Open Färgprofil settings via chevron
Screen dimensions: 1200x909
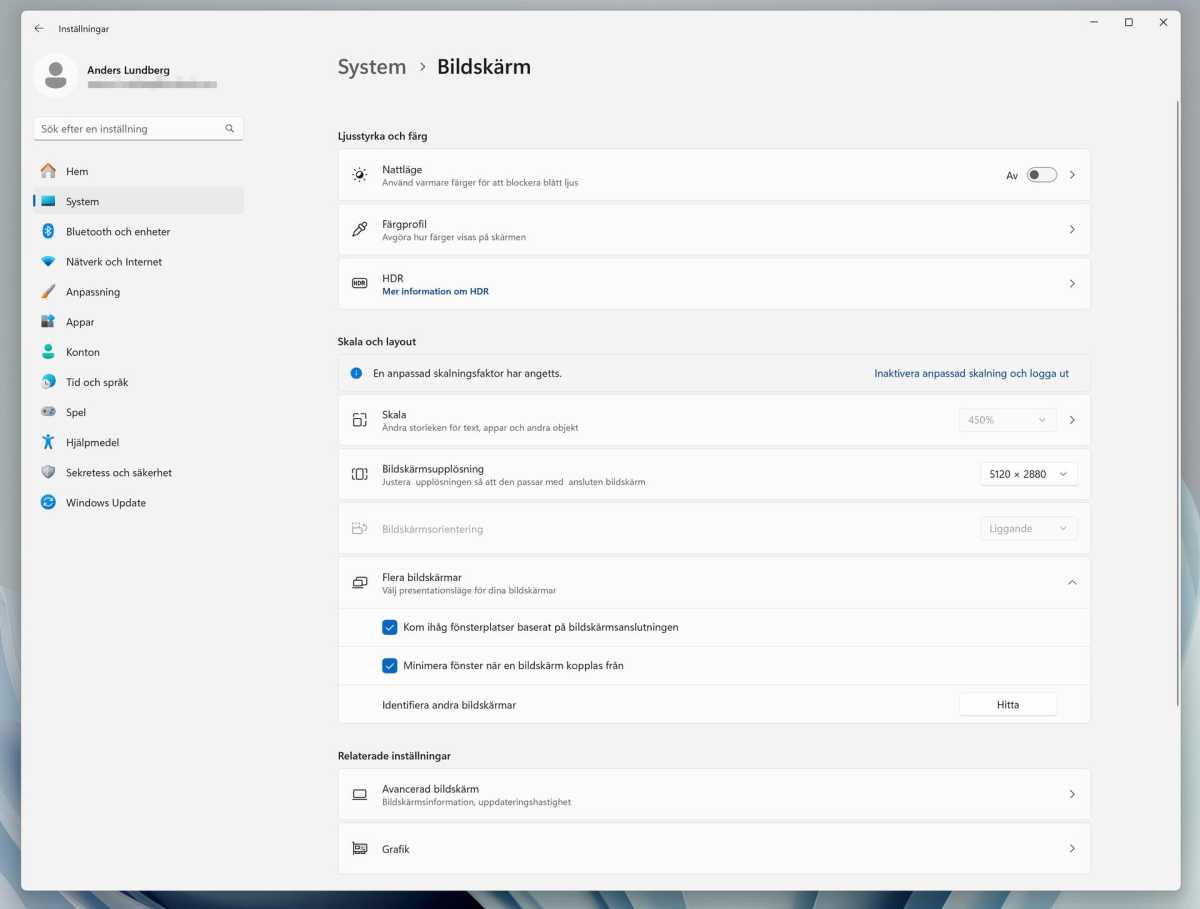click(1071, 230)
